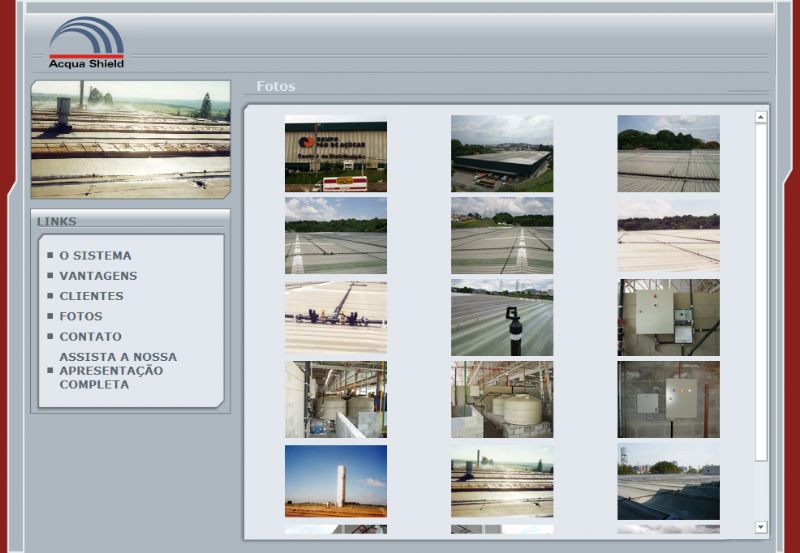This screenshot has width=800, height=553.
Task: Click the scroll up arrow in gallery
Action: click(x=761, y=118)
